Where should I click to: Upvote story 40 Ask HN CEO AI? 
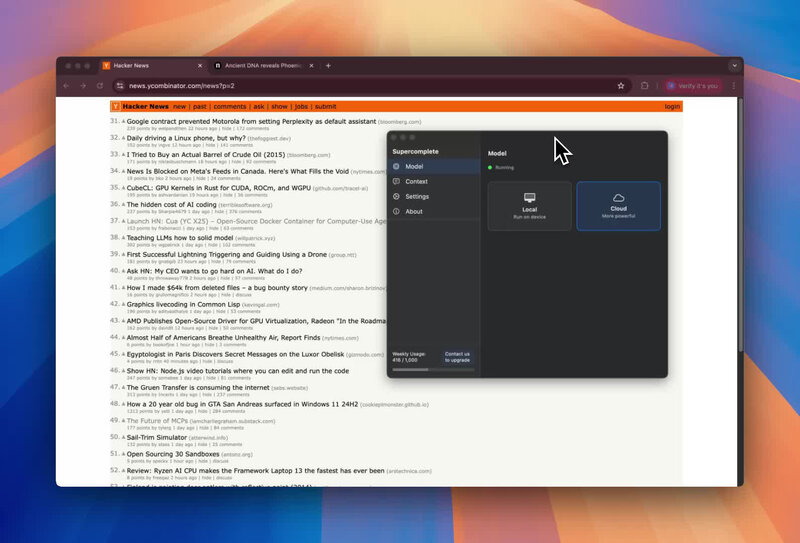pyautogui.click(x=123, y=272)
